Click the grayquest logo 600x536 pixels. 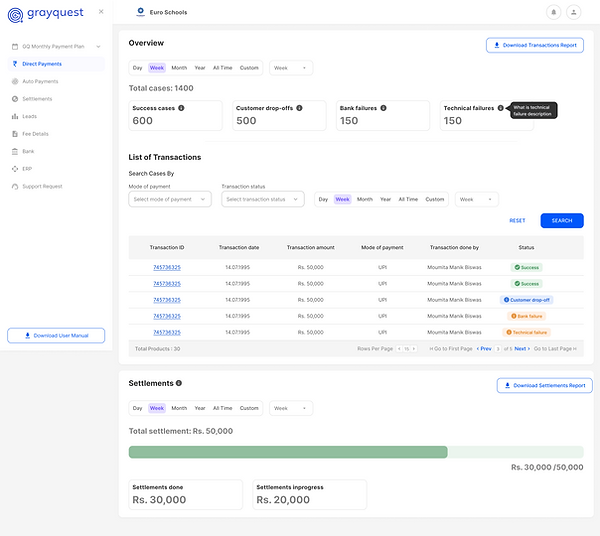45,14
